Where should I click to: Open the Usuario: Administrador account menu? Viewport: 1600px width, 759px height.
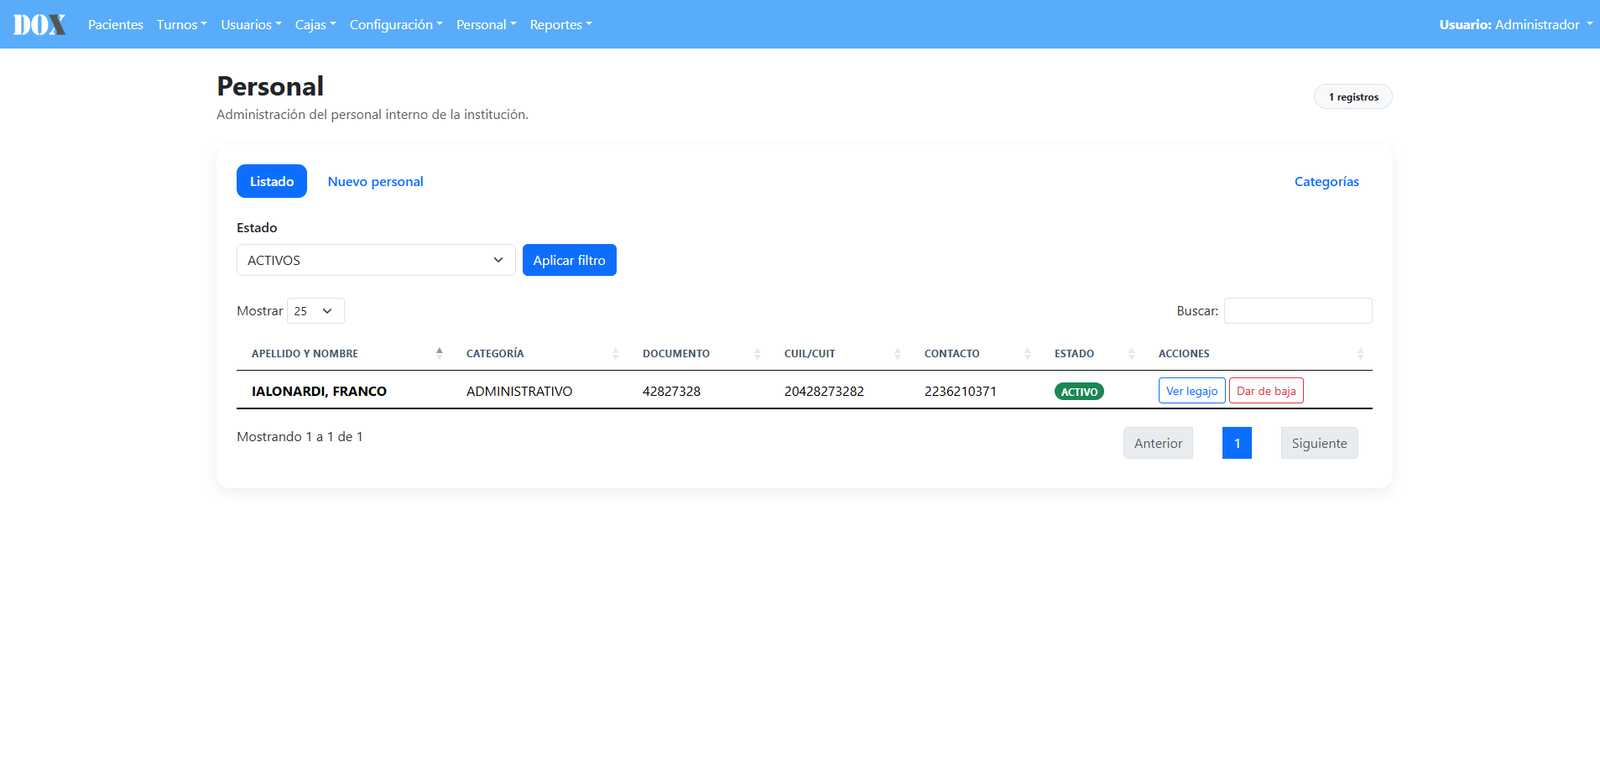click(x=1516, y=24)
